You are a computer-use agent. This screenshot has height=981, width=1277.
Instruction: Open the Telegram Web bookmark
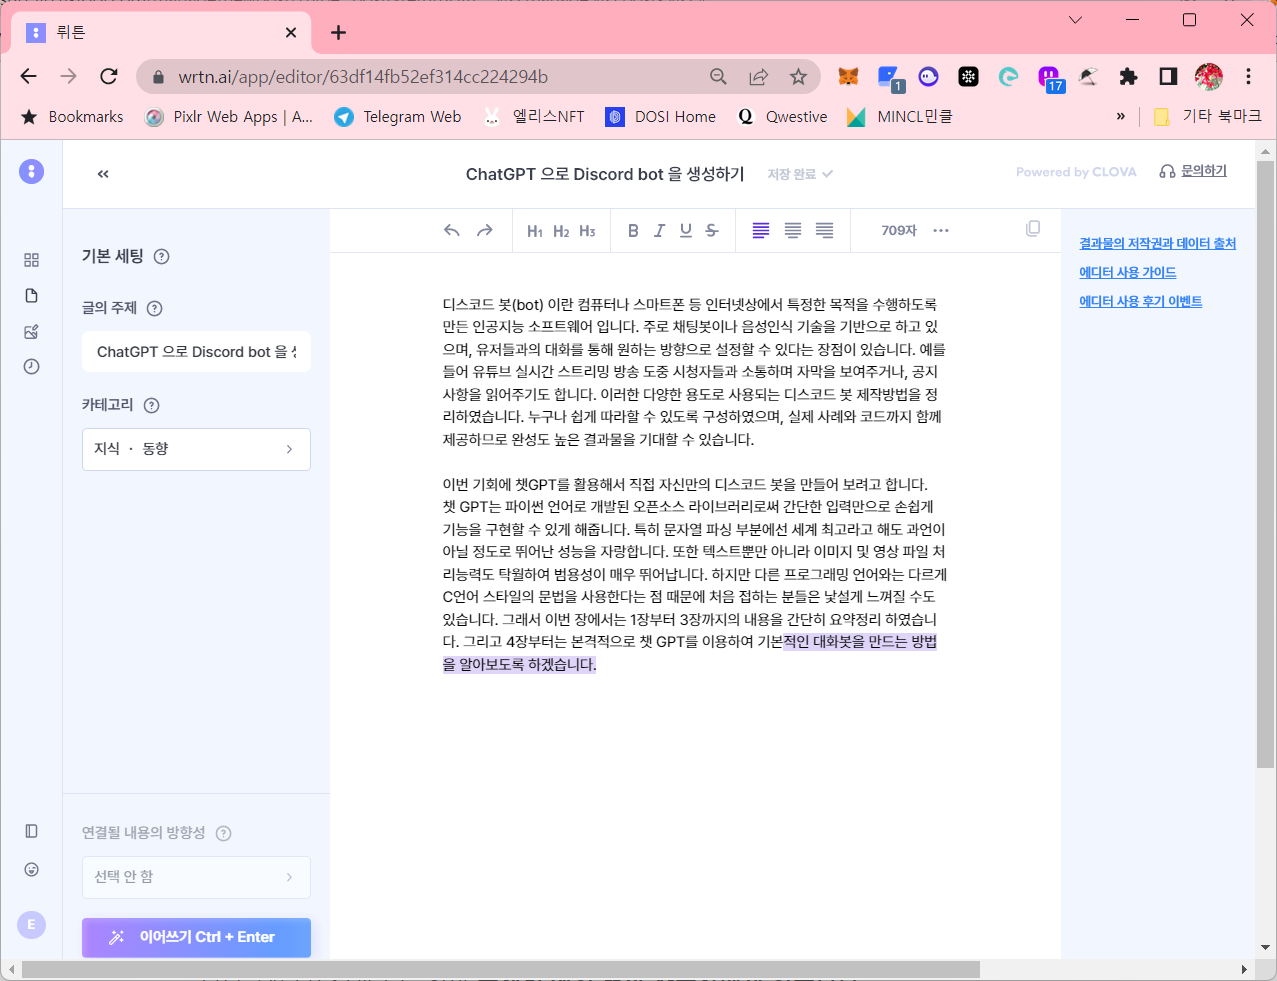coord(398,117)
